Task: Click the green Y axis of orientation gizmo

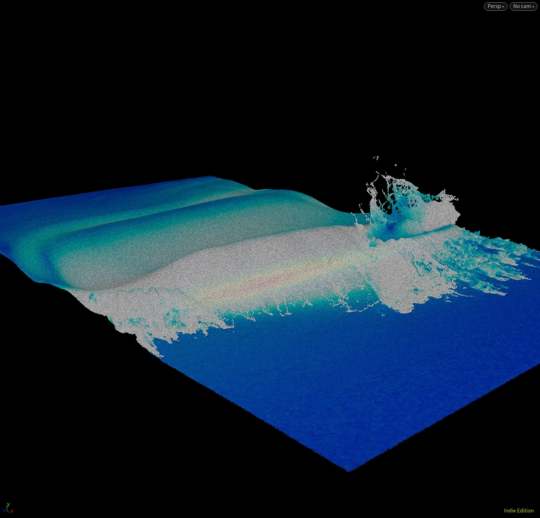Action: pos(8,504)
